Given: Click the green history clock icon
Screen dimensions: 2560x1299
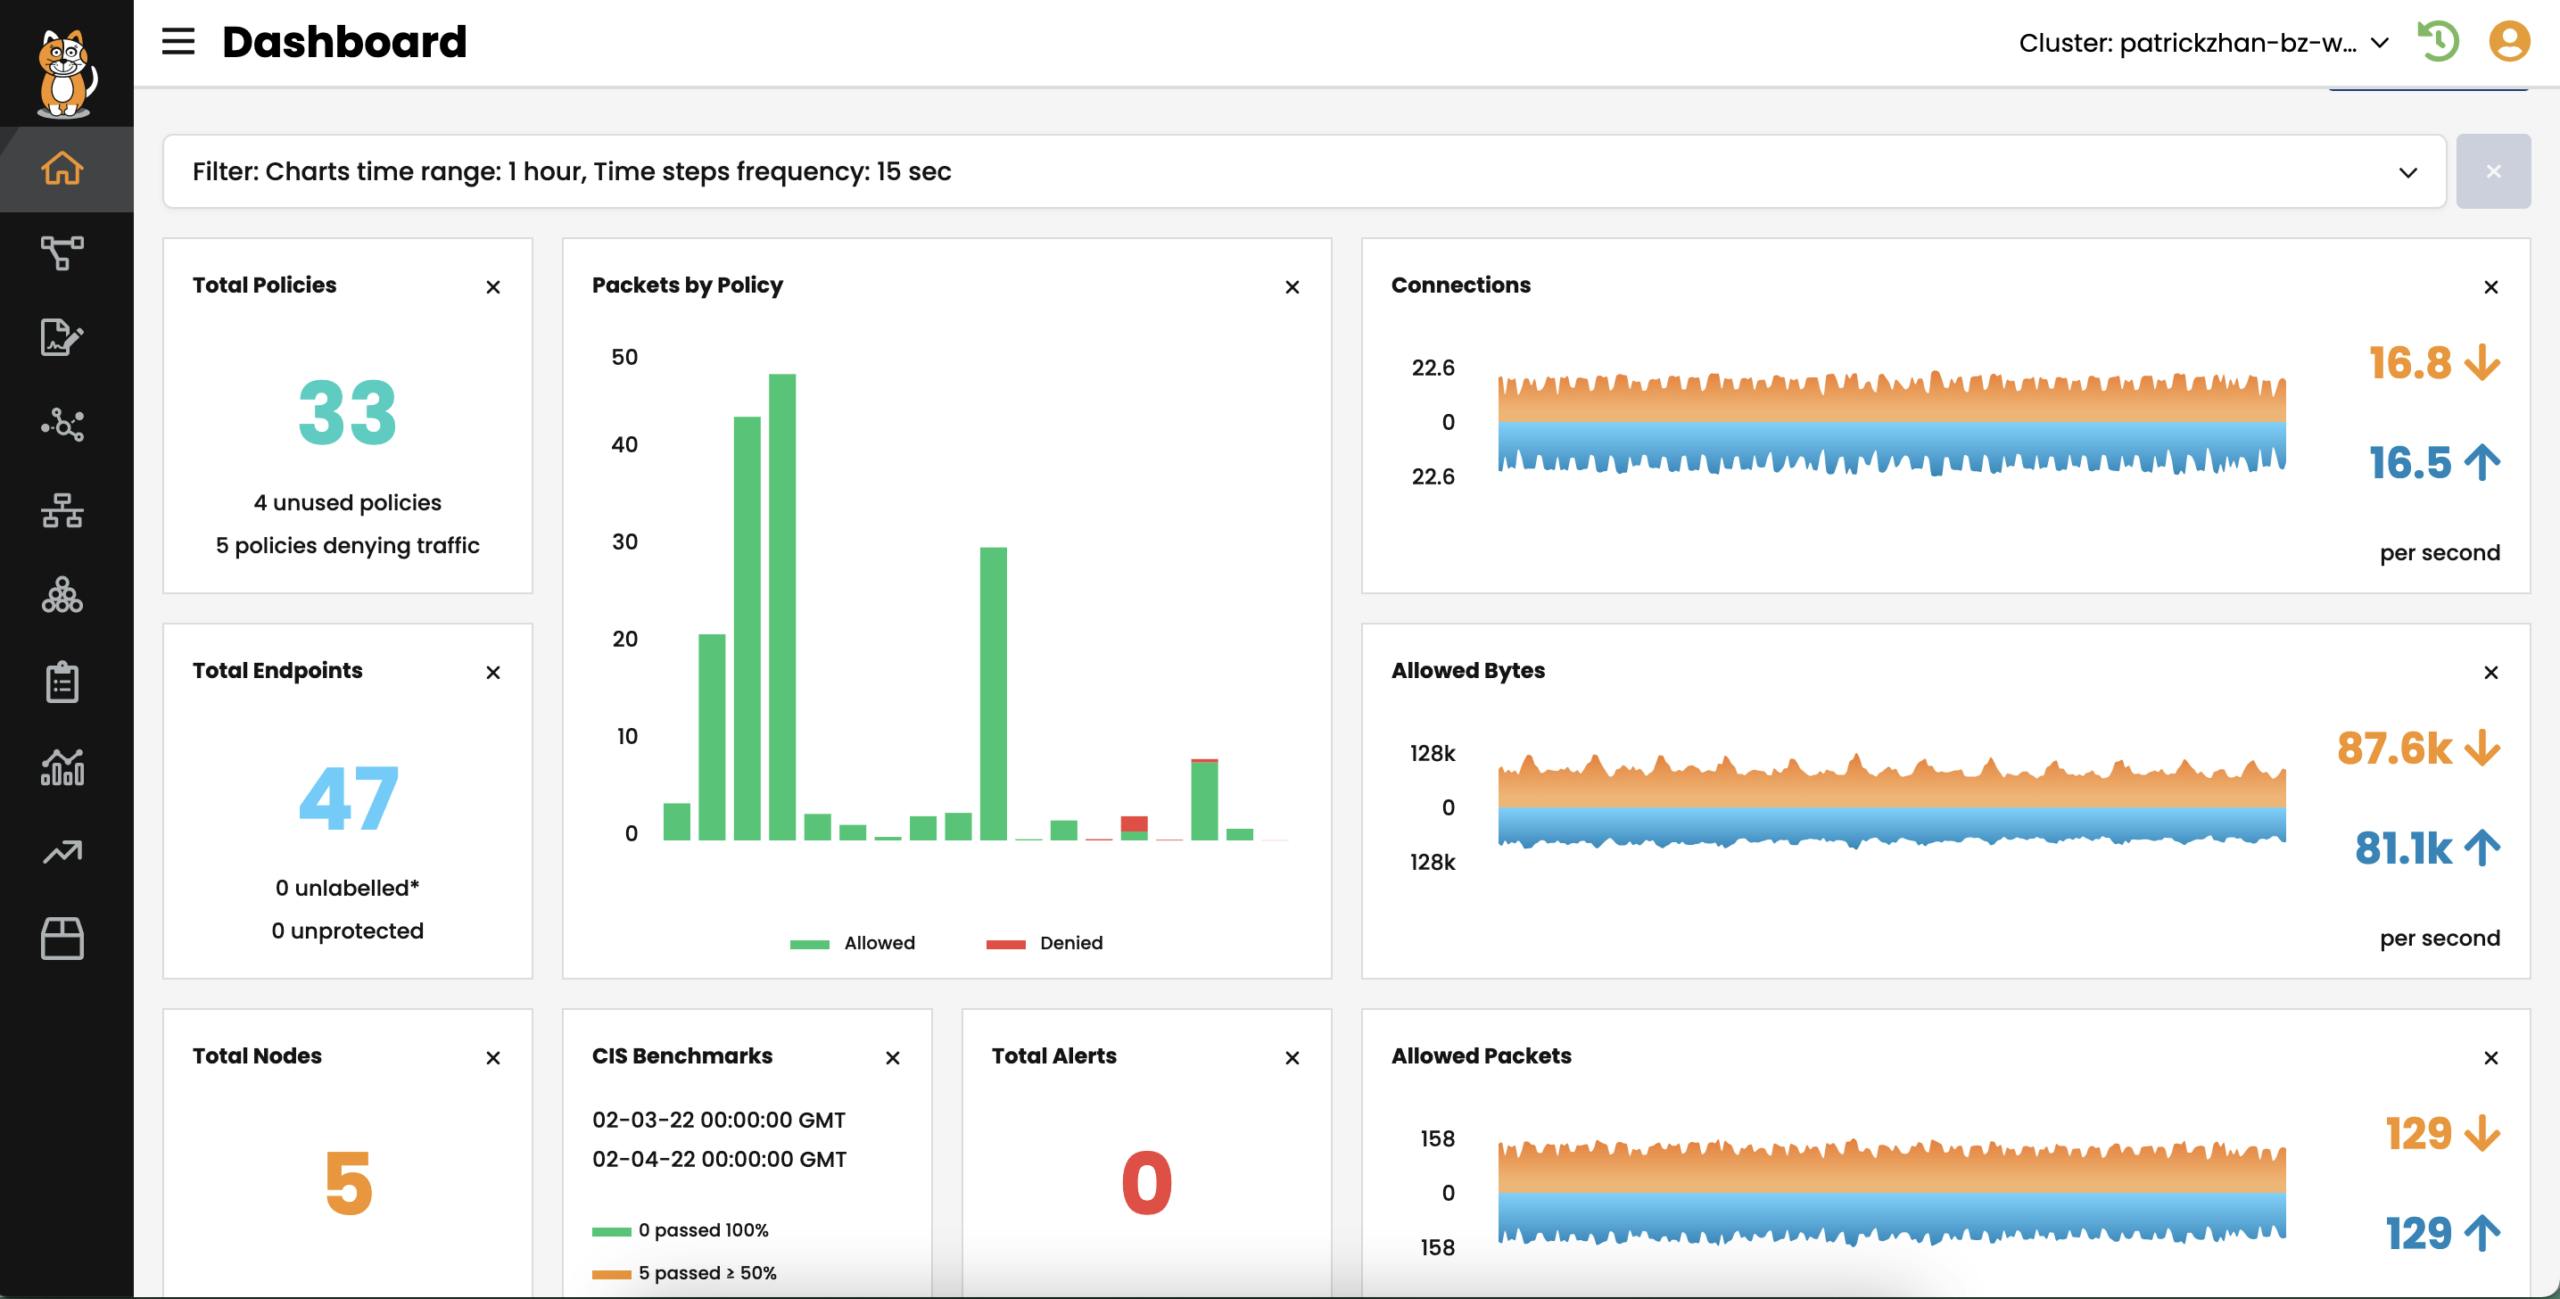Looking at the screenshot, I should (2437, 42).
